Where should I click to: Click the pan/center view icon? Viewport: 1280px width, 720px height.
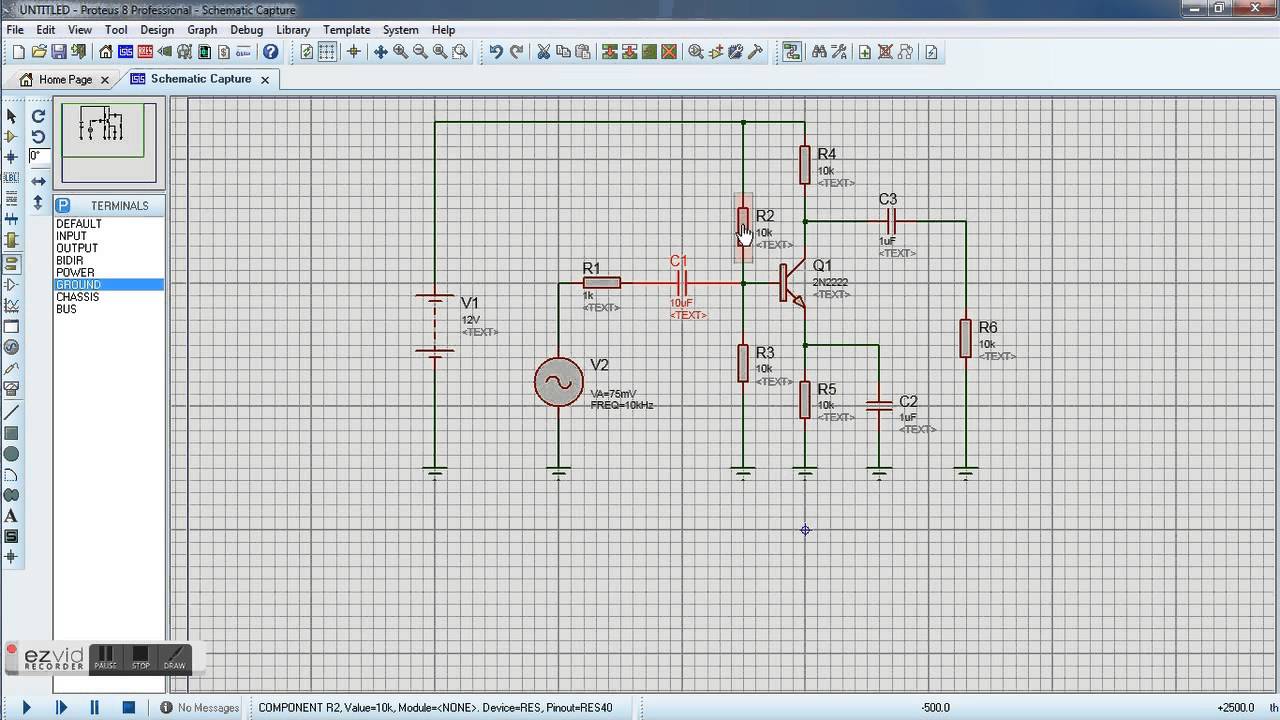click(380, 52)
